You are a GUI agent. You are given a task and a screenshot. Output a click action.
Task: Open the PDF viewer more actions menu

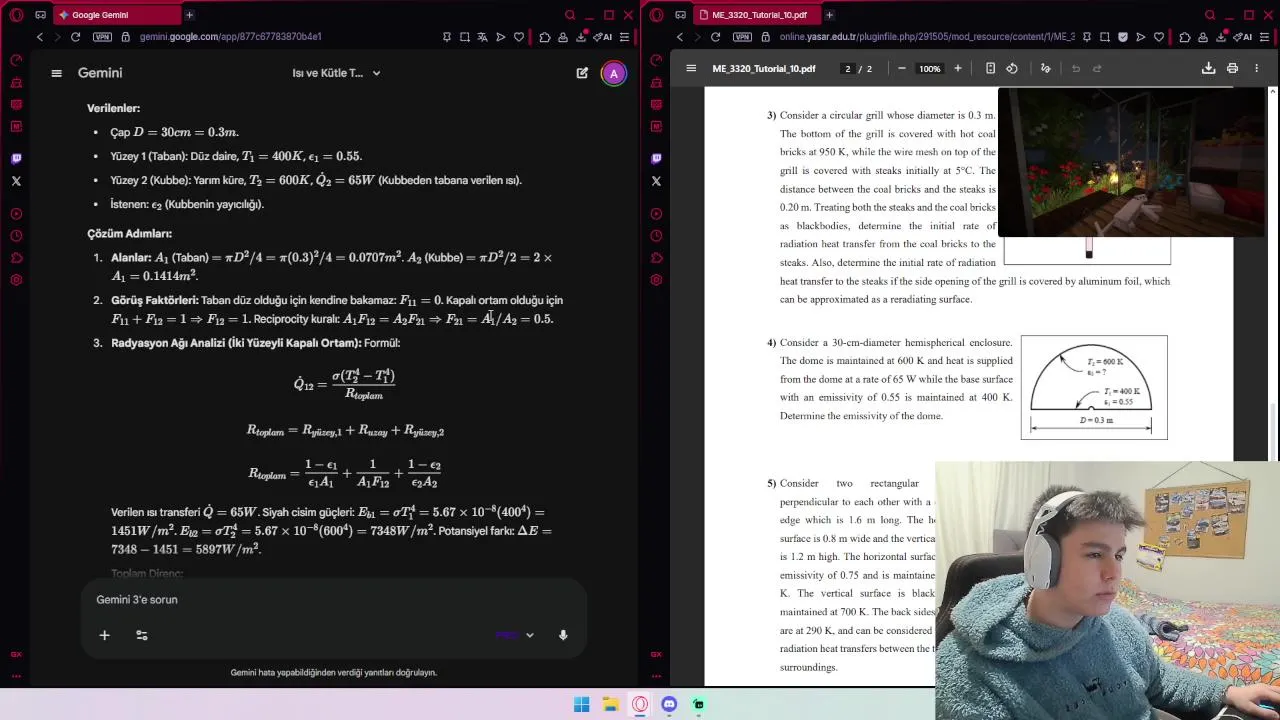coord(1256,68)
